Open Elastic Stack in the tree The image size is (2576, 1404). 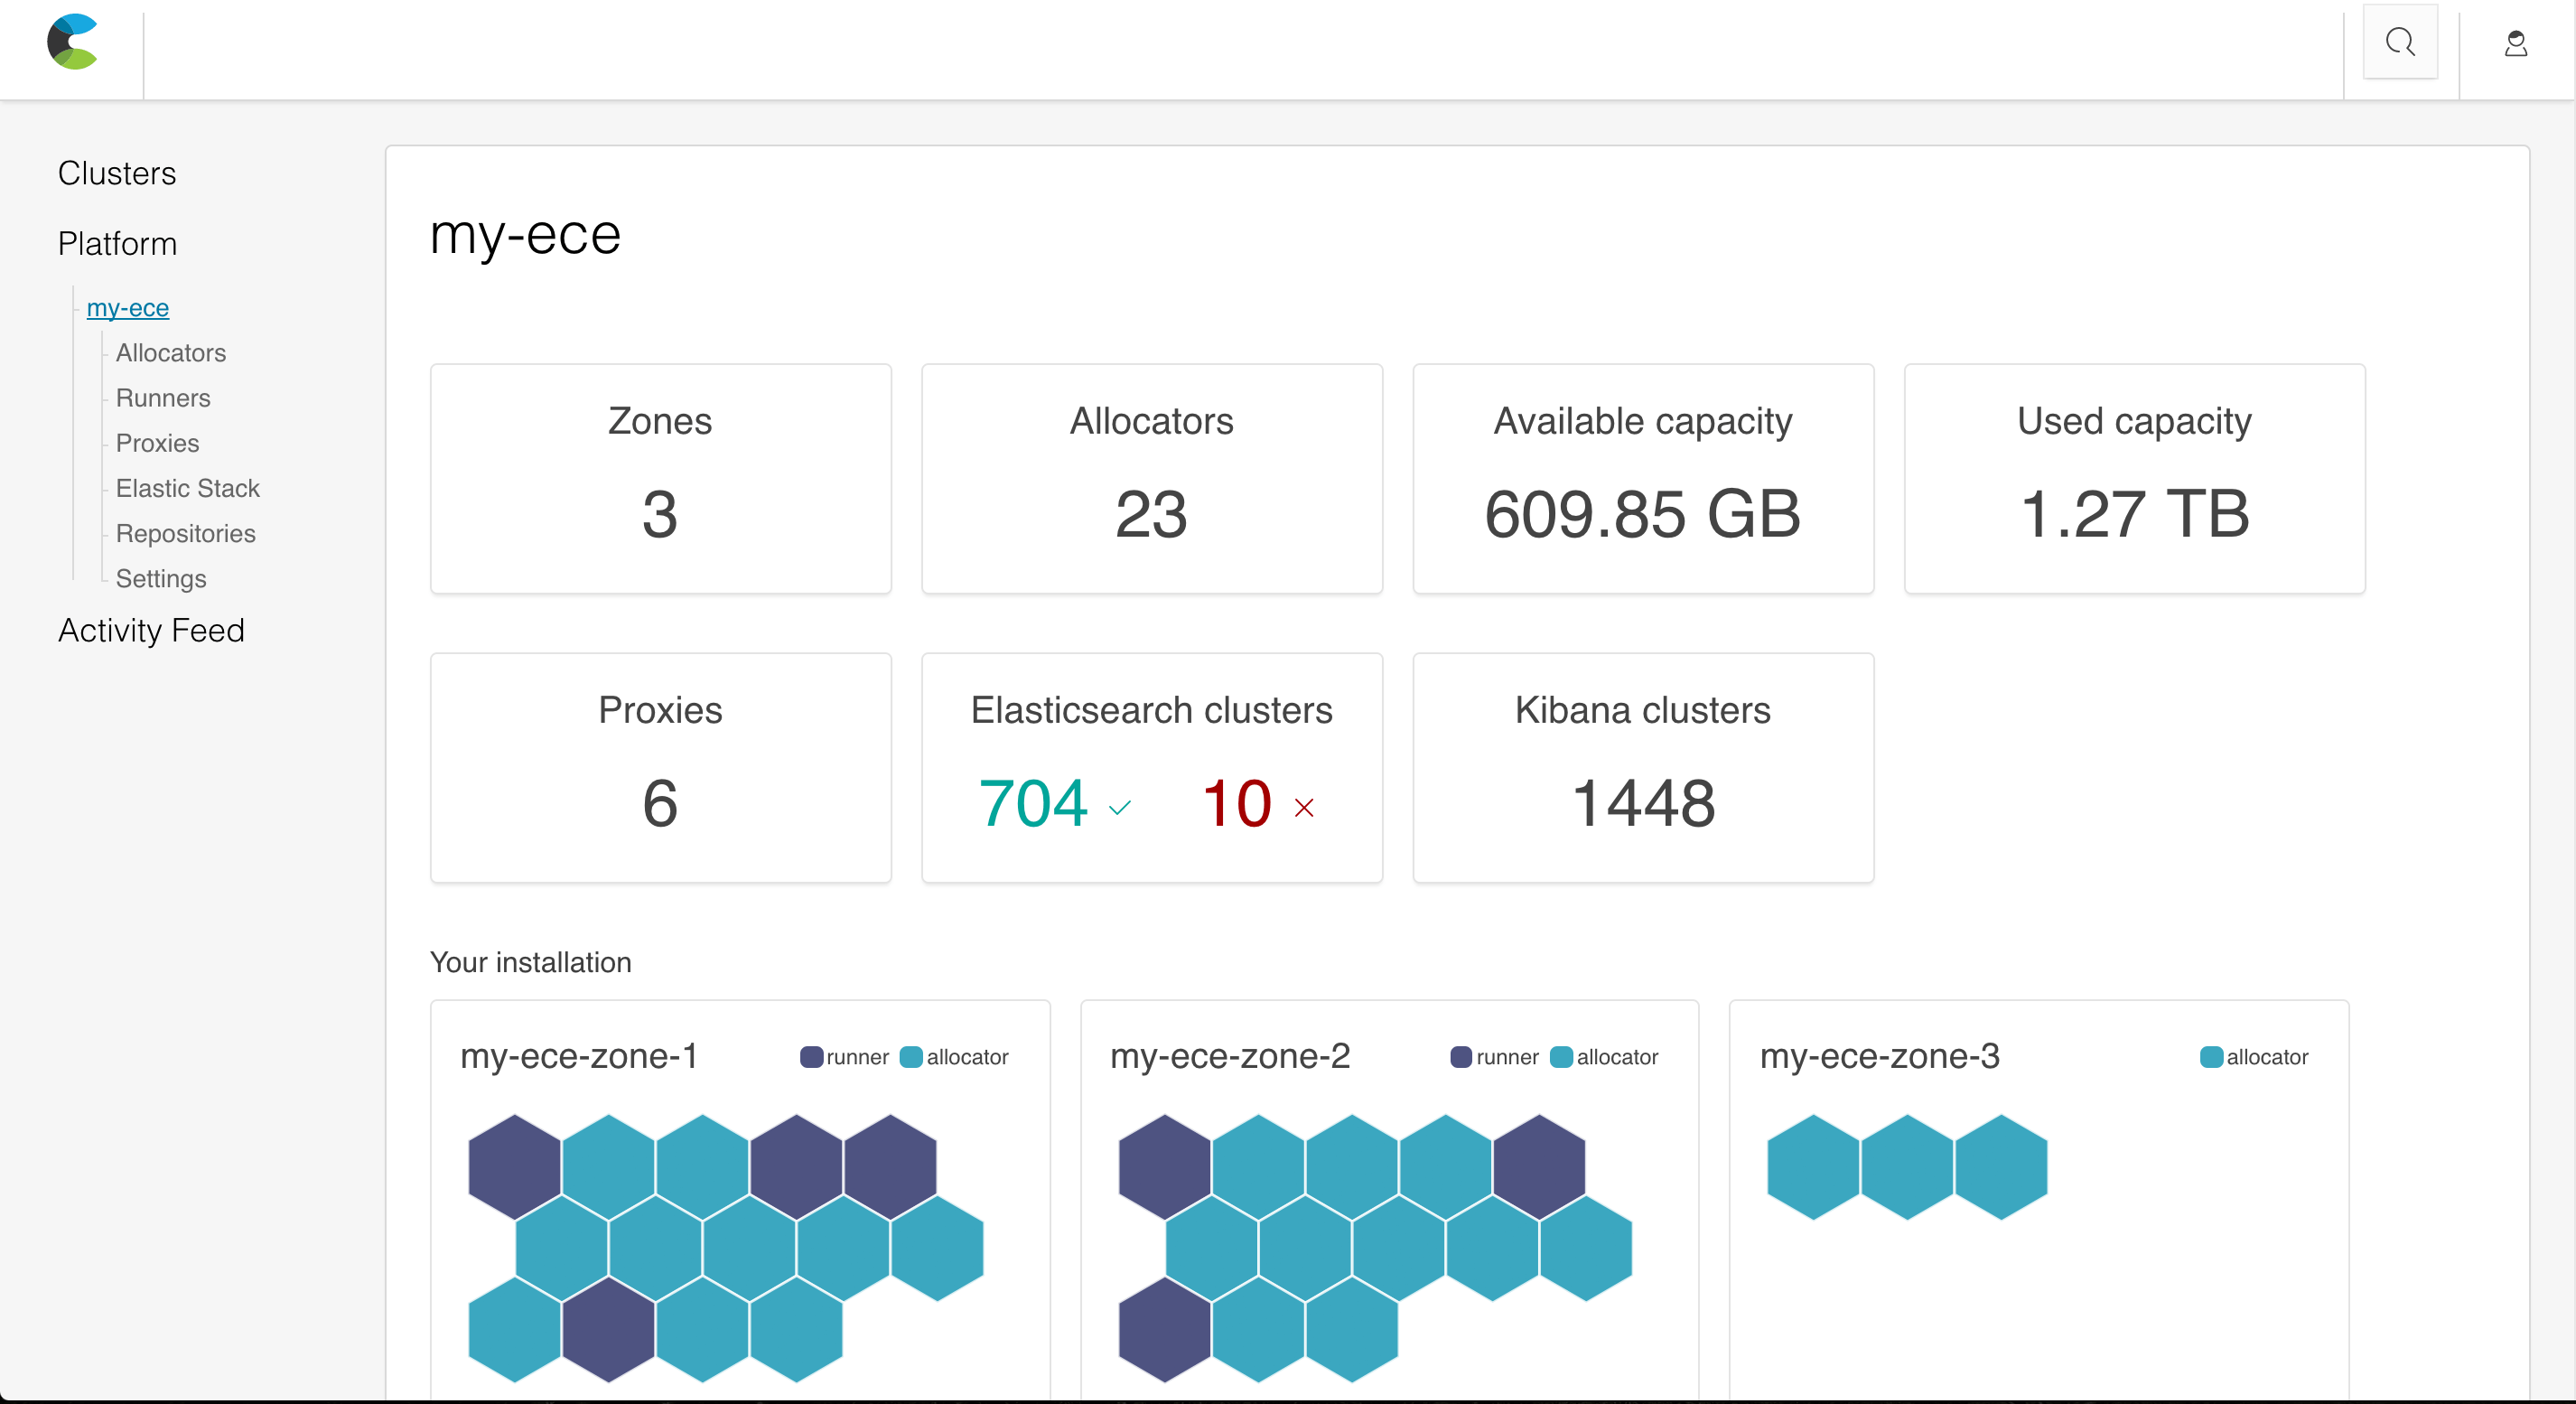pos(188,488)
